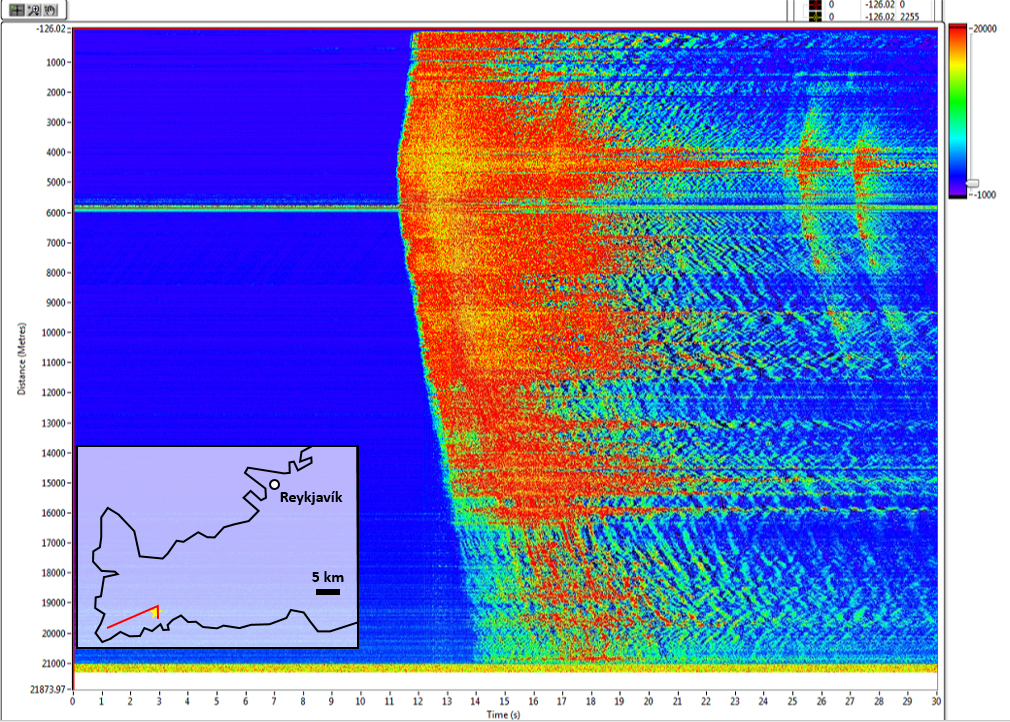Select the crosshair picking tool
The width and height of the screenshot is (1010, 722).
pos(16,10)
